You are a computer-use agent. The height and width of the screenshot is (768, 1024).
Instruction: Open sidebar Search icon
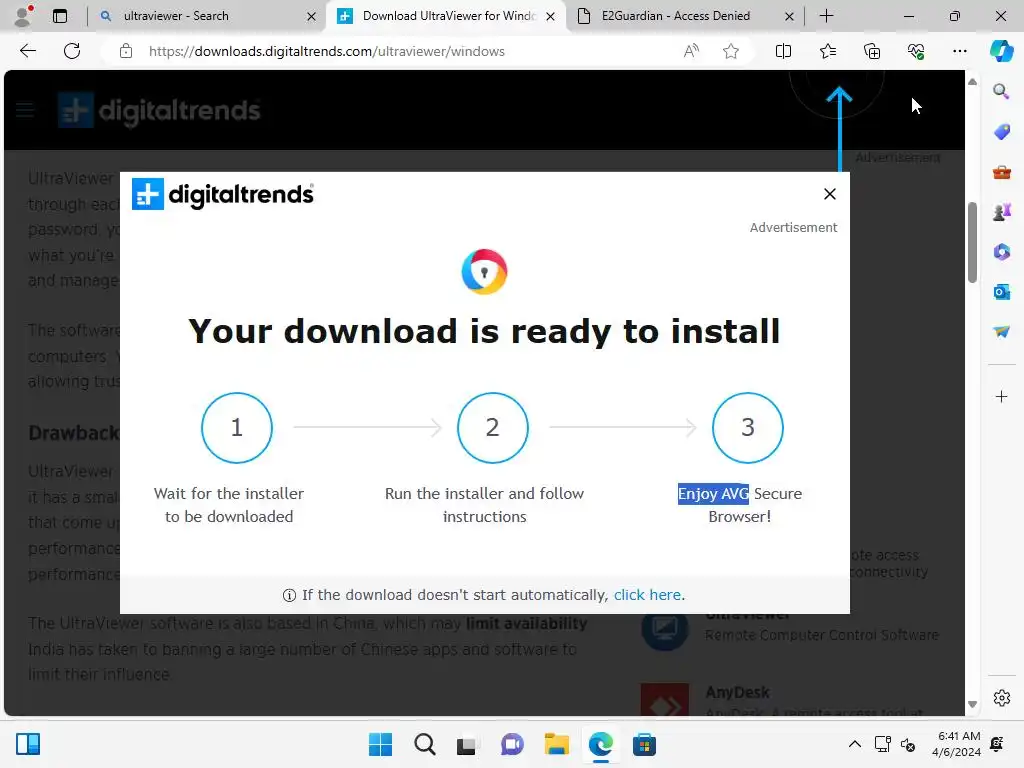(1001, 91)
